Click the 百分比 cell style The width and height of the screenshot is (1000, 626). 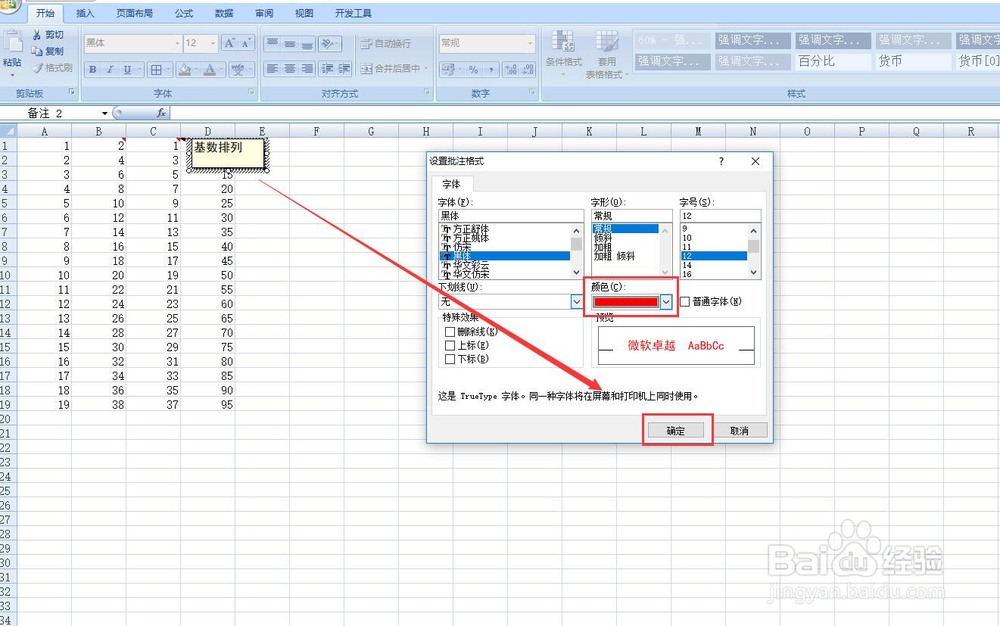(833, 61)
